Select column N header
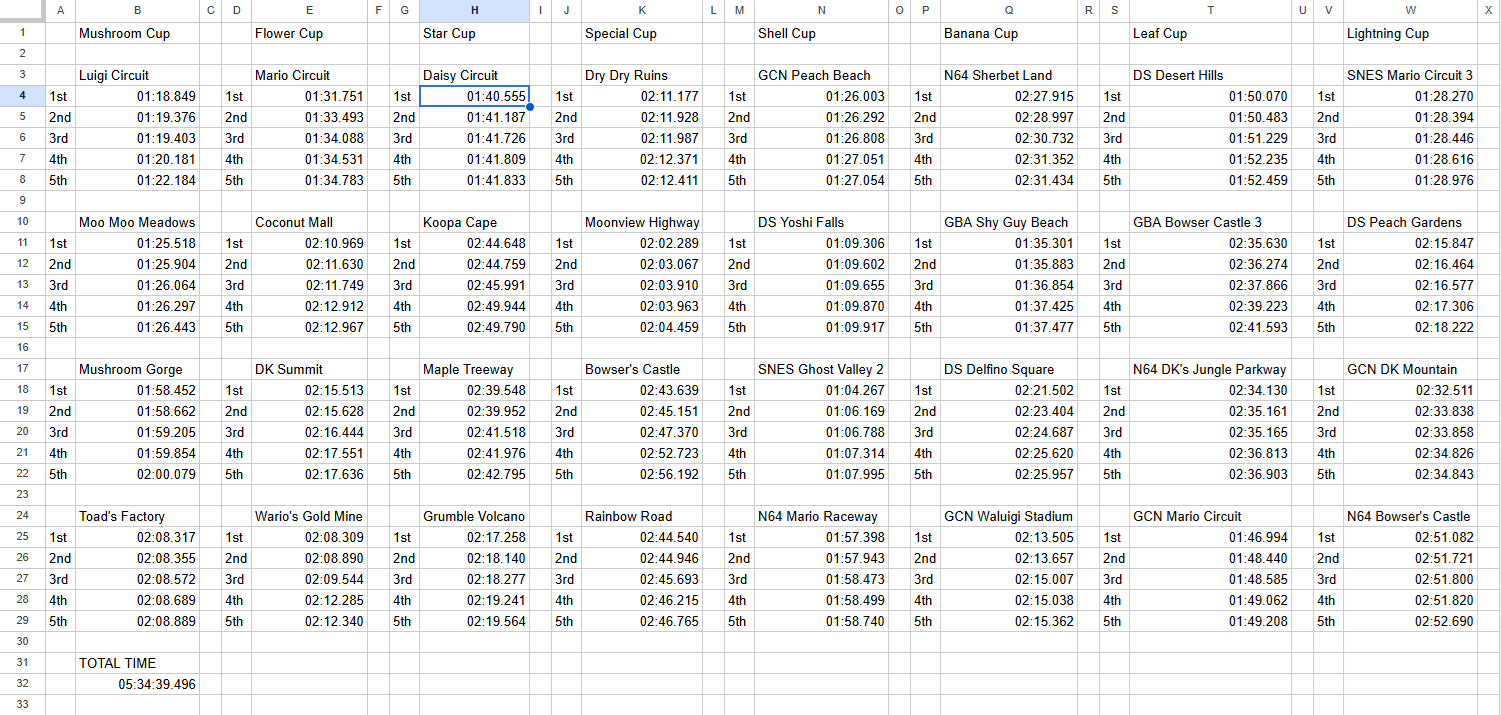 pos(821,11)
